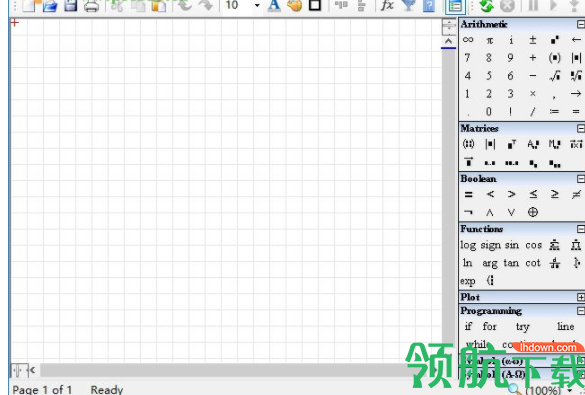
Task: Insert the log function
Action: click(x=468, y=245)
